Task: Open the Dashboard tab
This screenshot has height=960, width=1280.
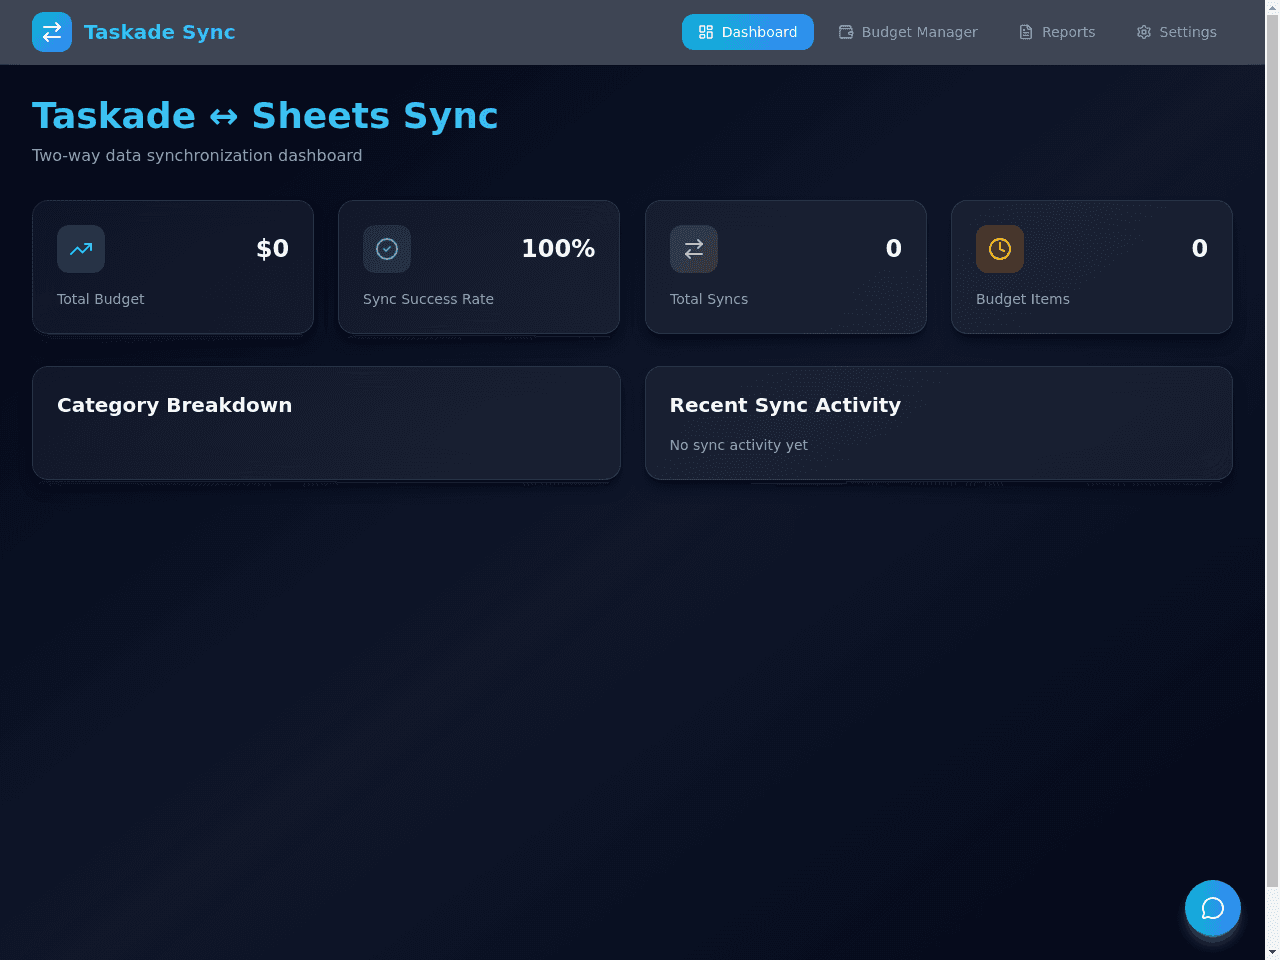Action: [x=748, y=32]
